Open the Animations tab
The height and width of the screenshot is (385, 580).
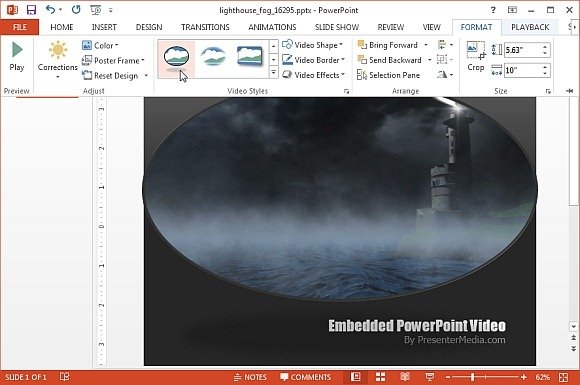(x=272, y=27)
